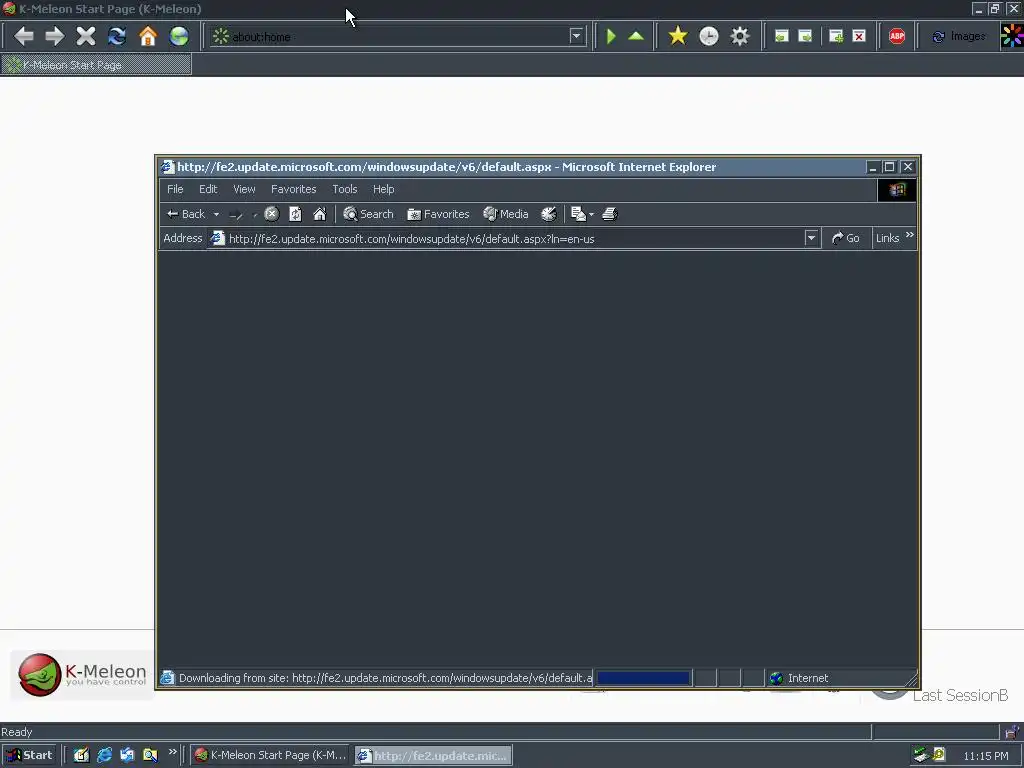Click the IE Print icon
Screen dimensions: 1024x768
point(610,214)
